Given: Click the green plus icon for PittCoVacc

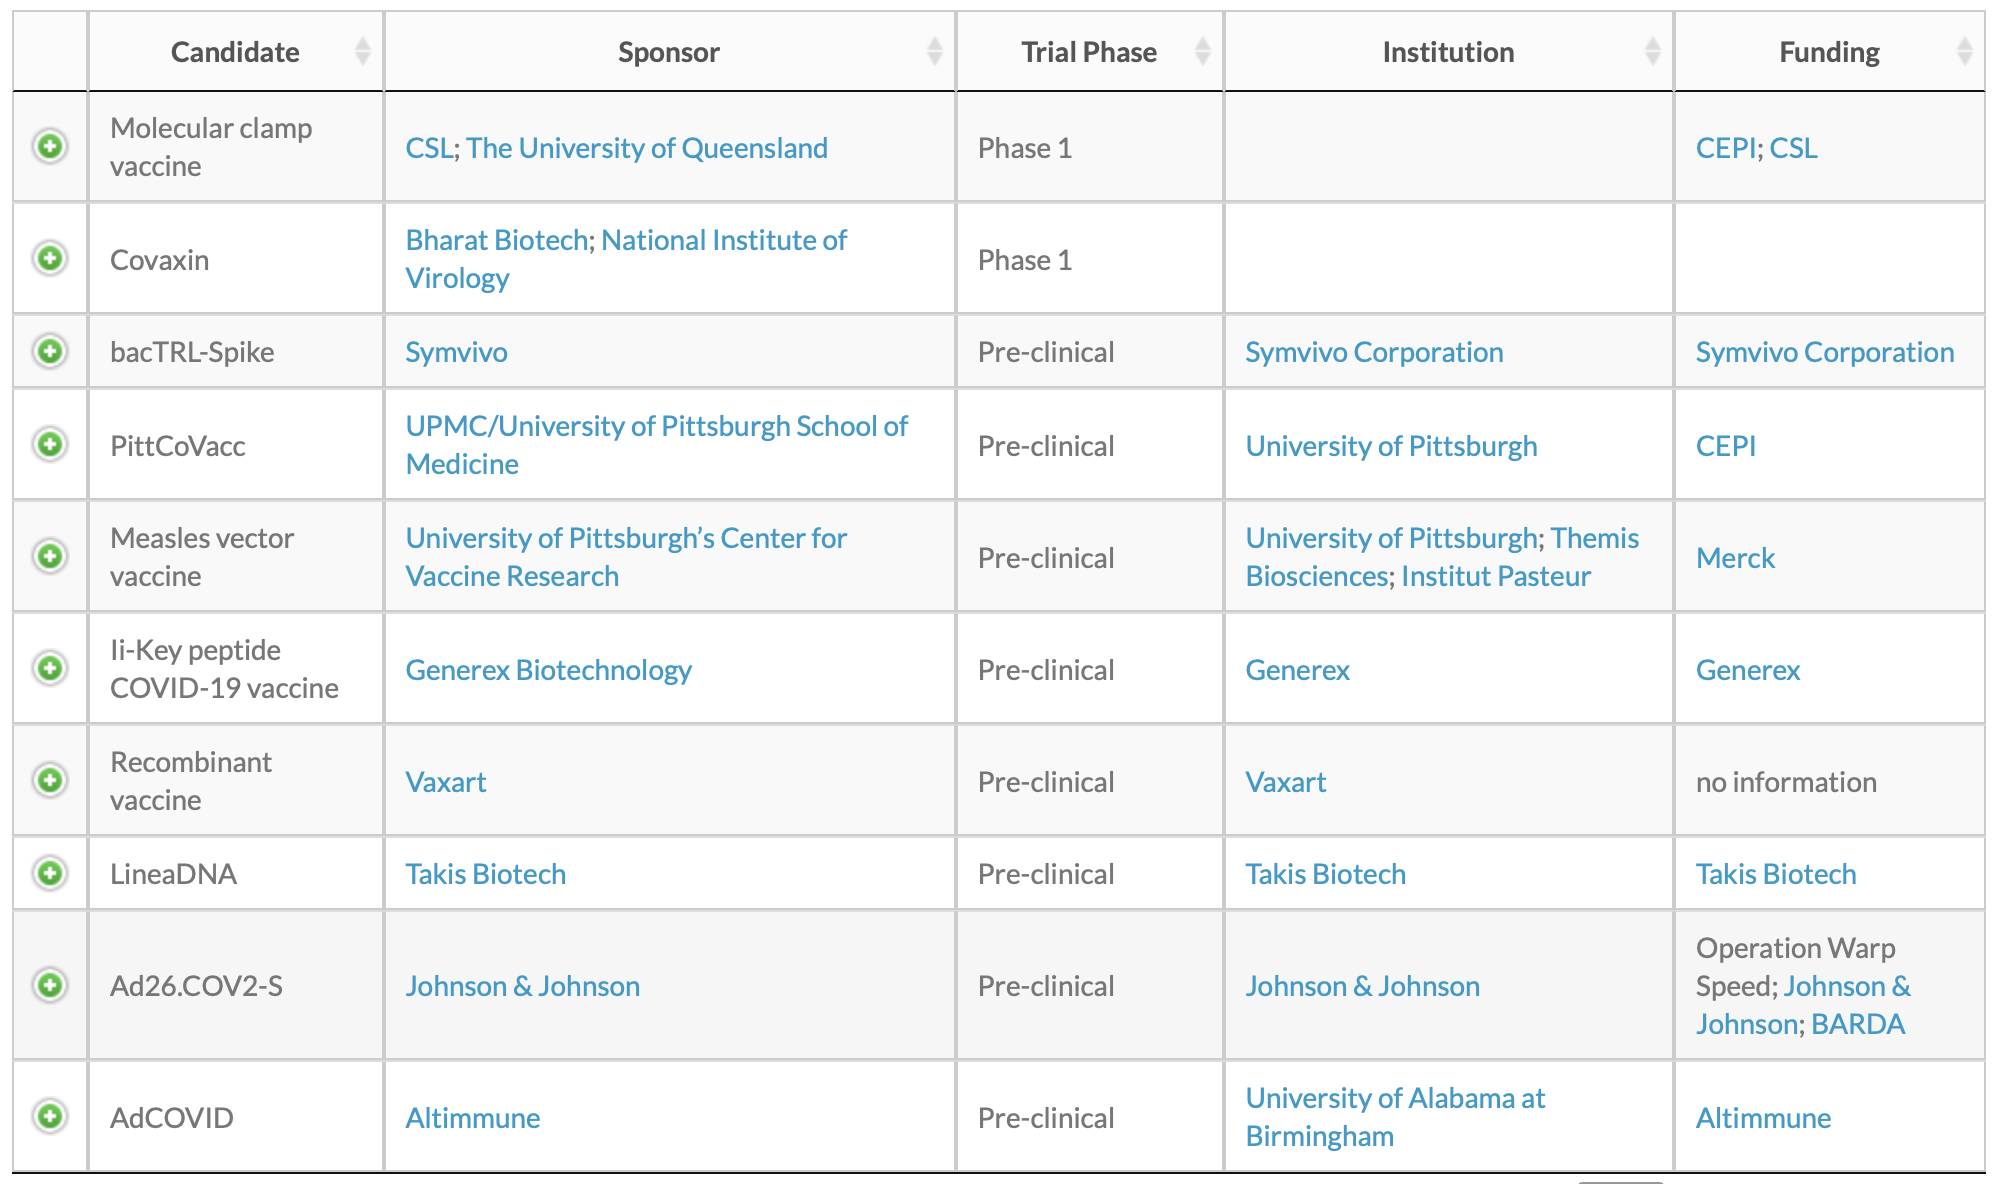Looking at the screenshot, I should coord(49,444).
